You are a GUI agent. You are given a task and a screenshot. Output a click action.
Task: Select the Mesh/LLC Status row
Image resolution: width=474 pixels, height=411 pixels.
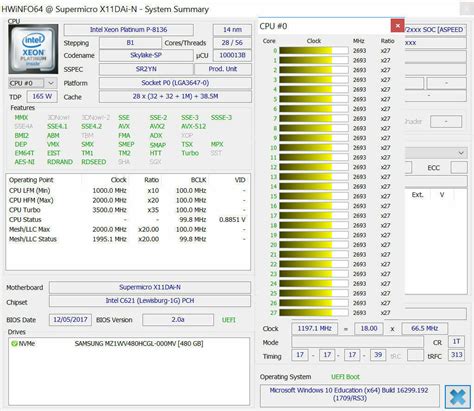pos(128,239)
